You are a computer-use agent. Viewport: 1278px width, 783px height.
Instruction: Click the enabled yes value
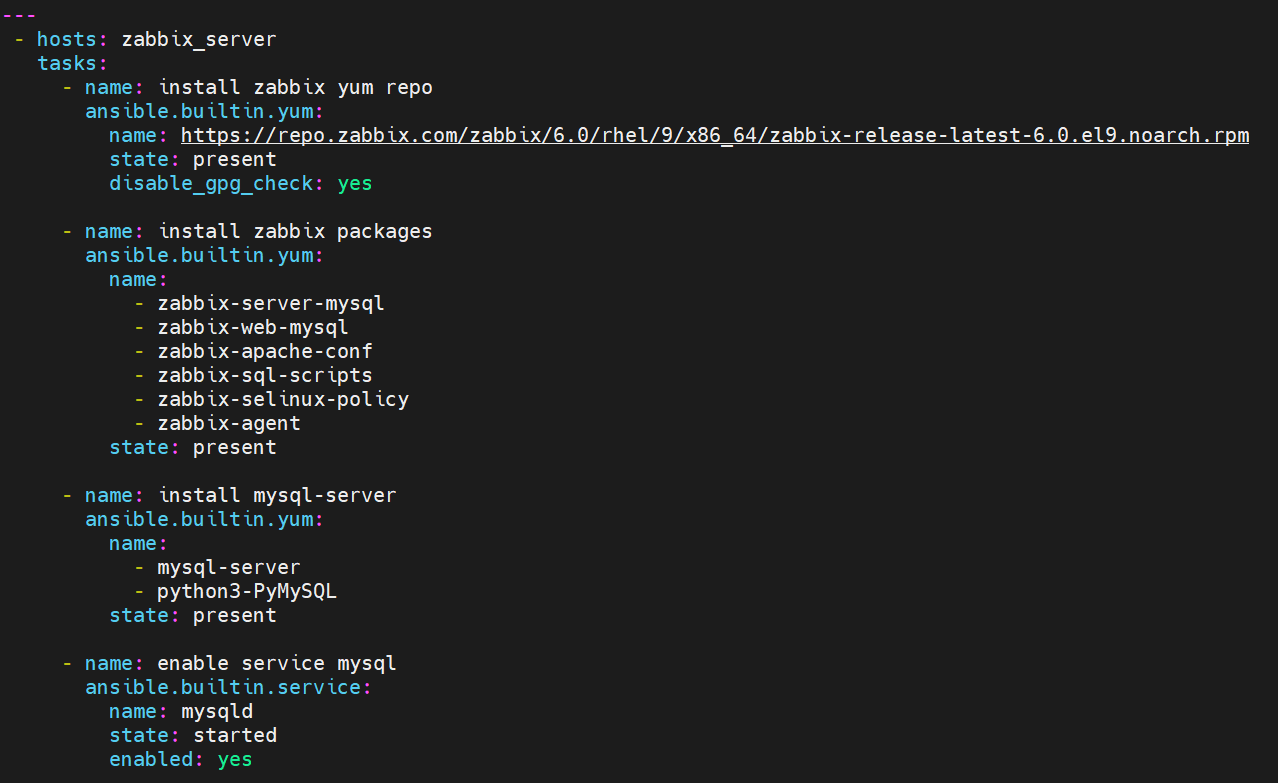(235, 760)
